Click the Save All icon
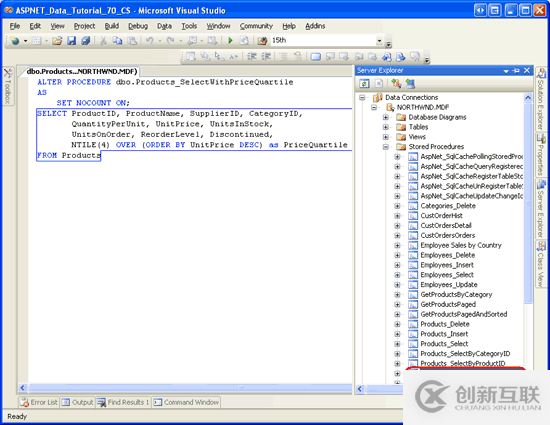 (x=86, y=41)
